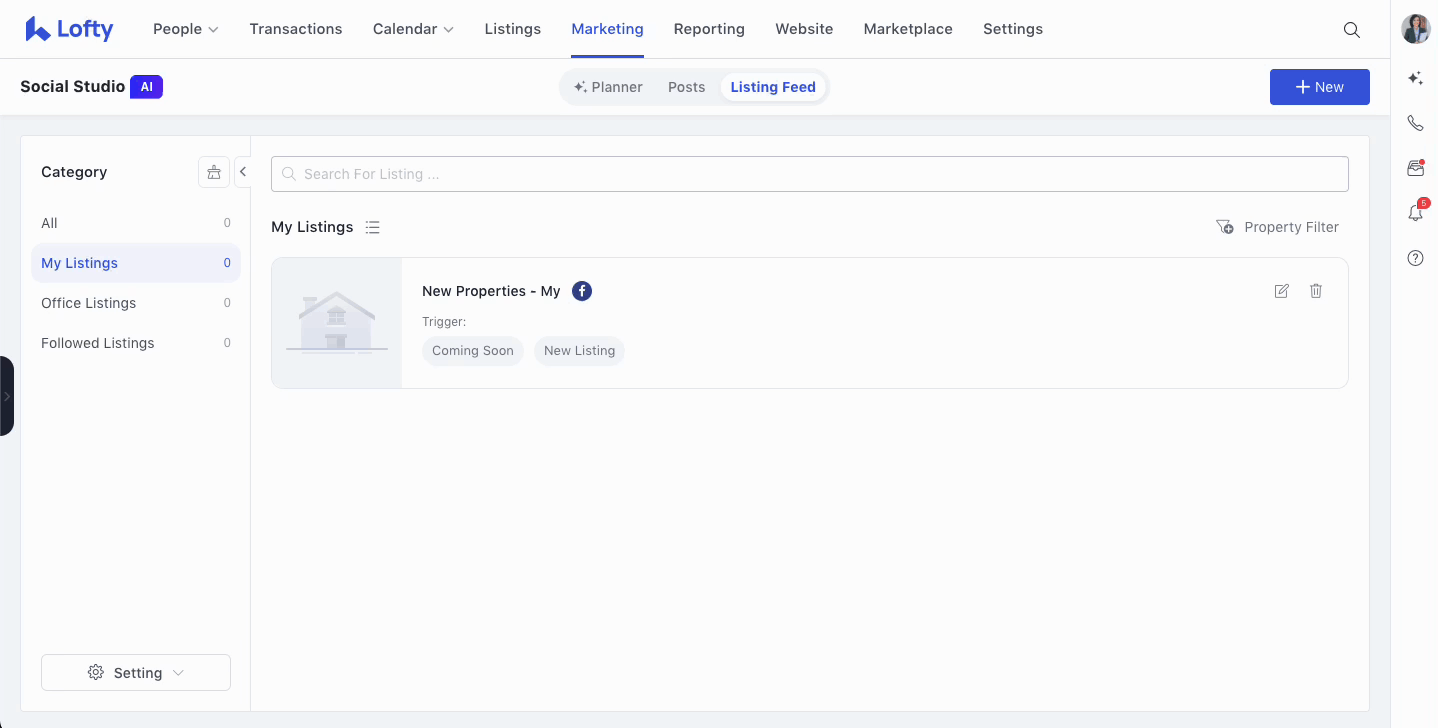Click the blue New button

[x=1319, y=87]
